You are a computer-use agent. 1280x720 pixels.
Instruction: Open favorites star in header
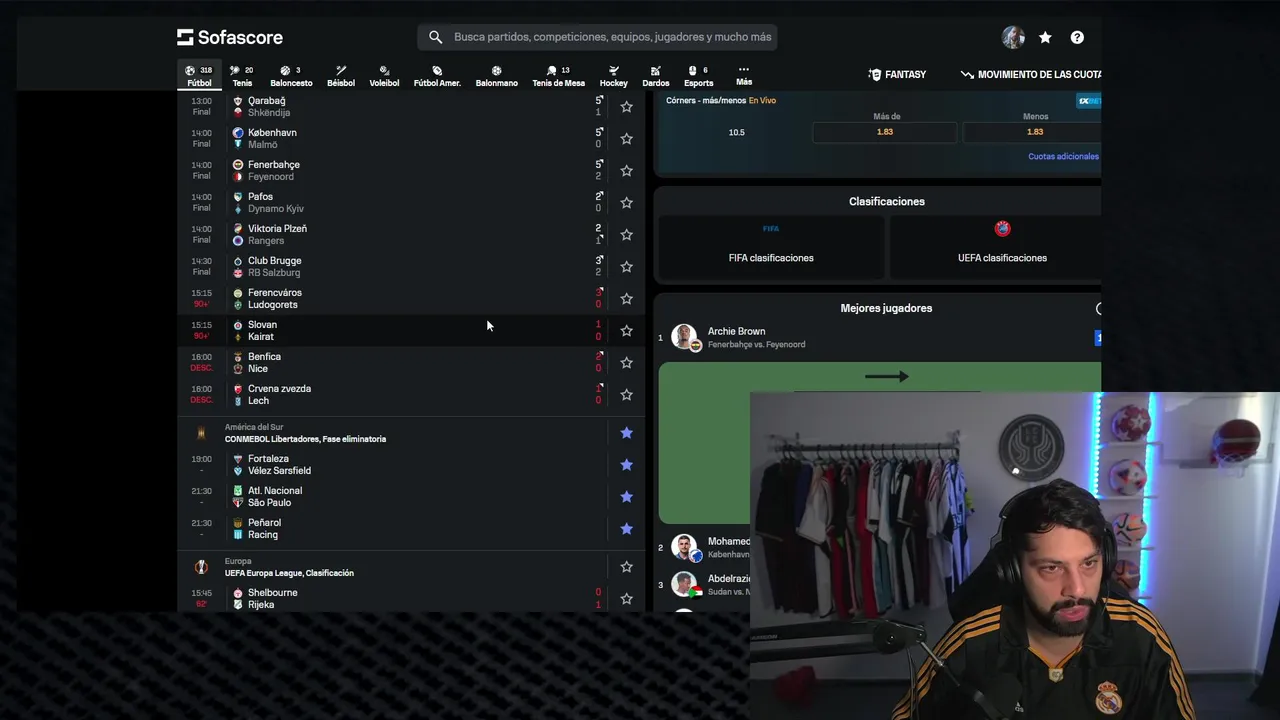(x=1045, y=37)
